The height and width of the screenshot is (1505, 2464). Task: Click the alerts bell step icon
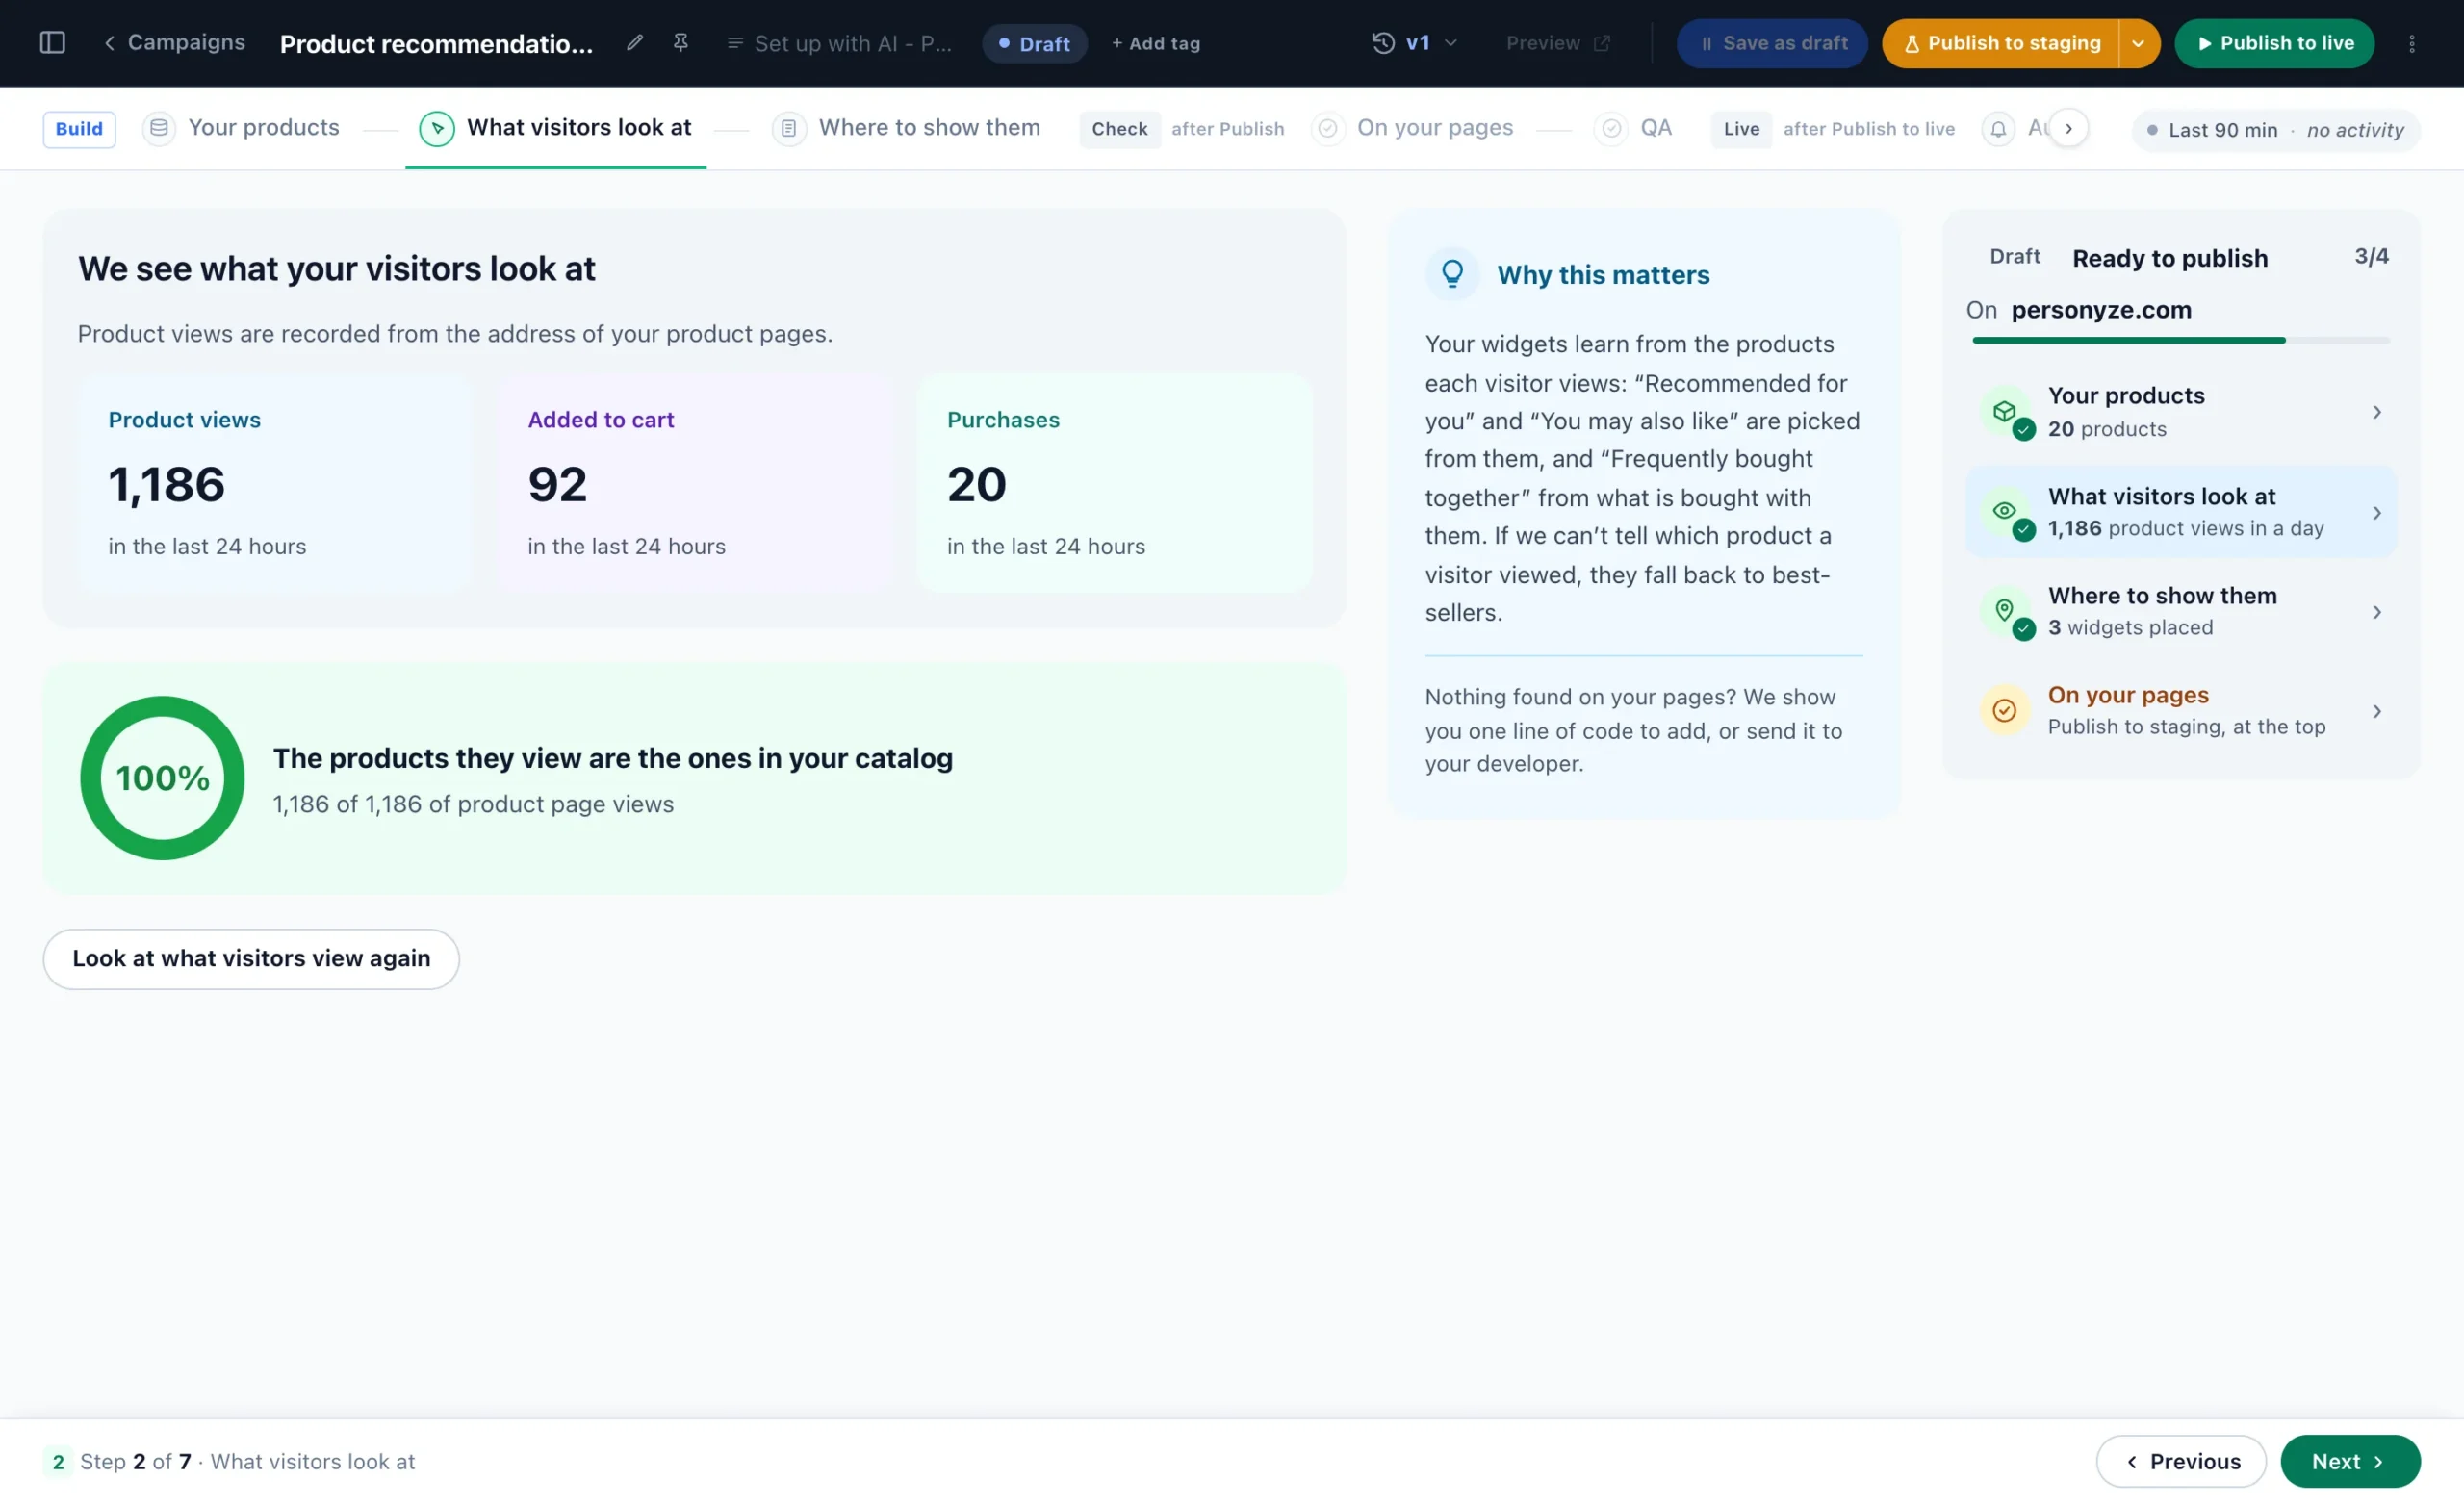point(1998,129)
